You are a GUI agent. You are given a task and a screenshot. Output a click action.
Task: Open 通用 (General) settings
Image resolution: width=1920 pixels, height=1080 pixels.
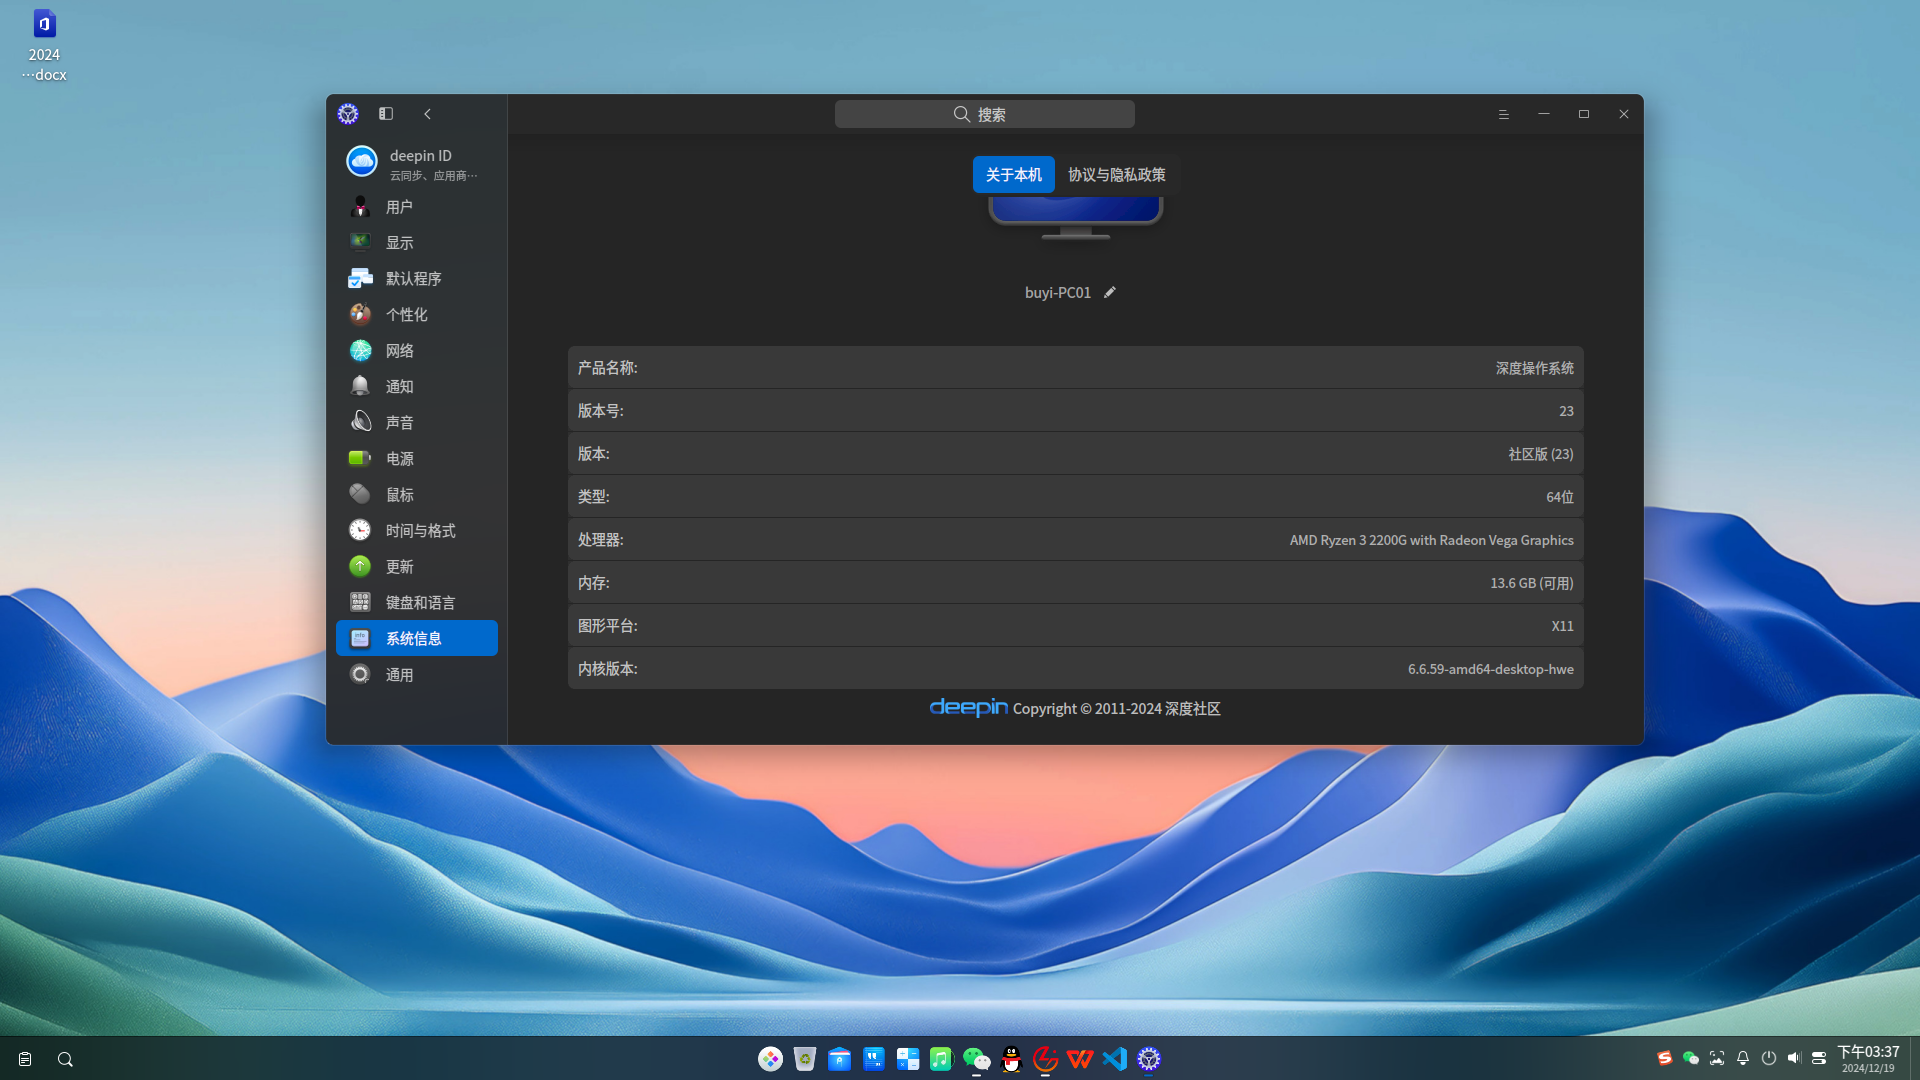pyautogui.click(x=417, y=675)
